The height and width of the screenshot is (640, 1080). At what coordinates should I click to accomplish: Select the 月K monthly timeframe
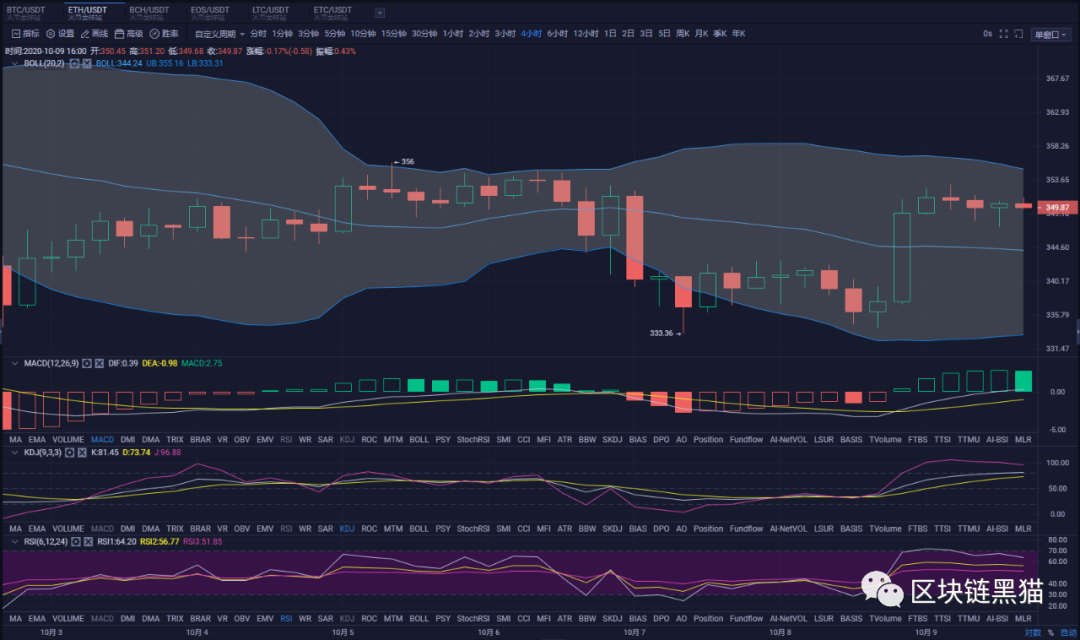pos(701,34)
